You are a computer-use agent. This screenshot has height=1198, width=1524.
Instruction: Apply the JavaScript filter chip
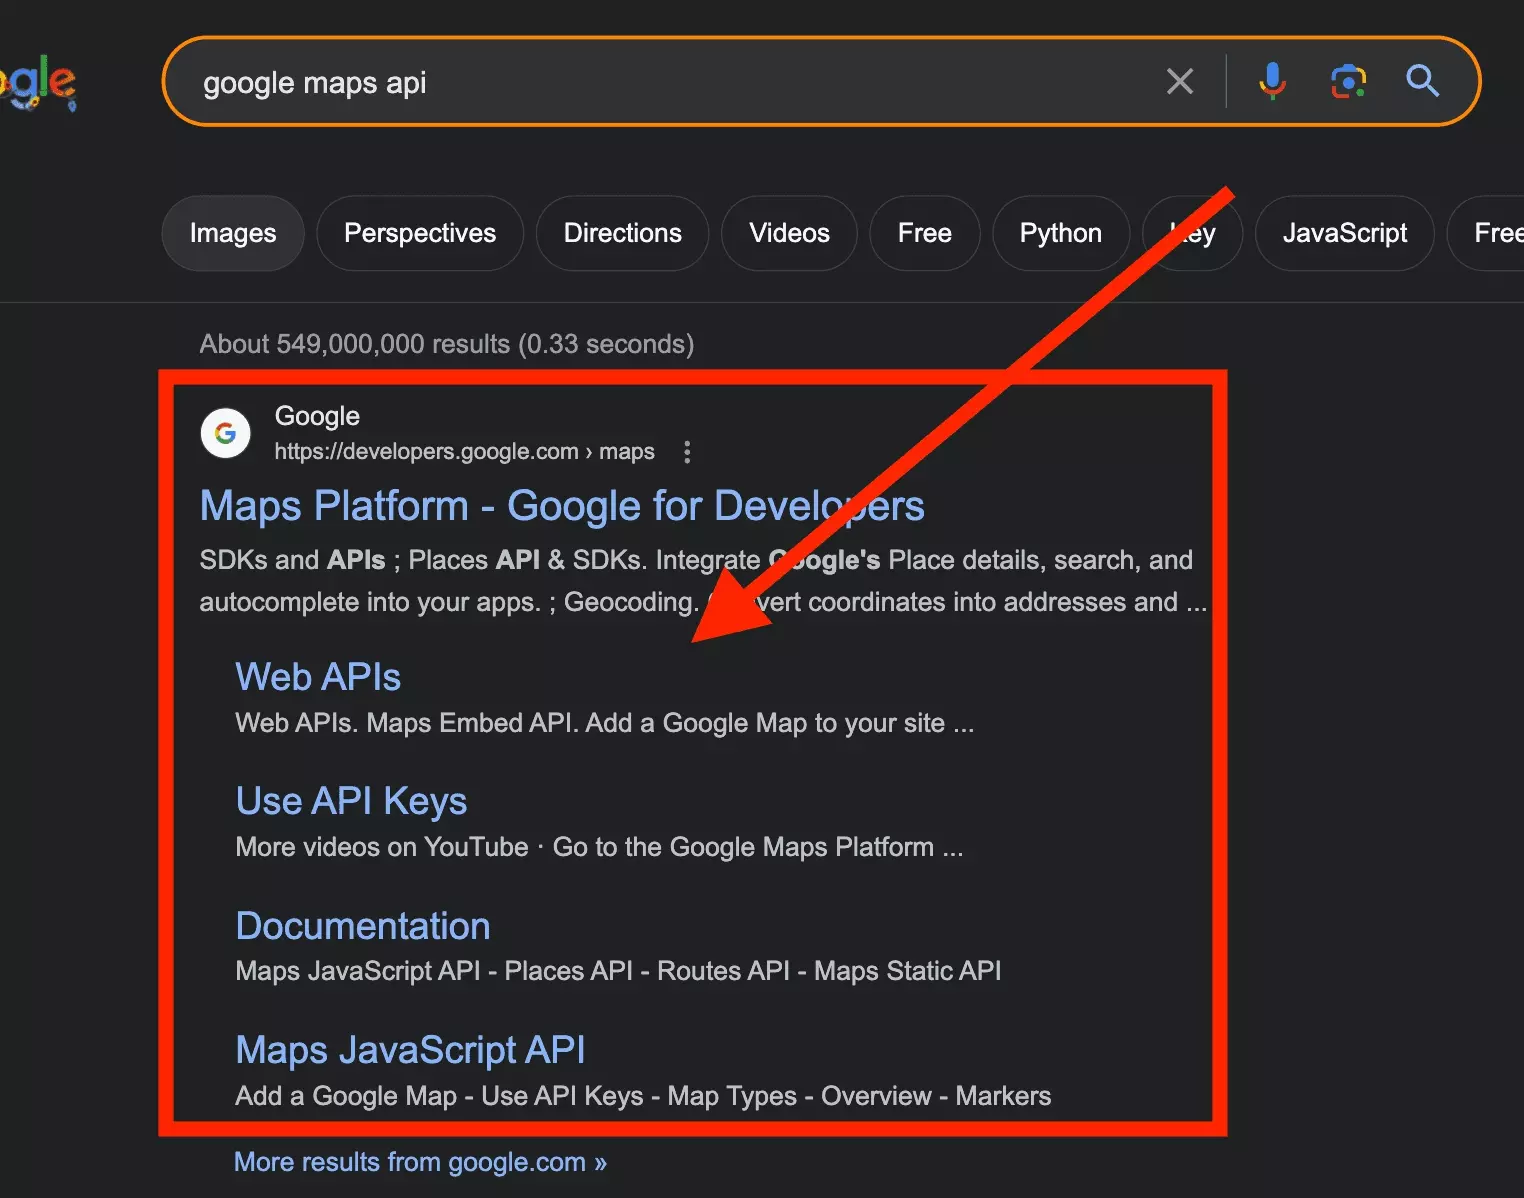point(1344,233)
